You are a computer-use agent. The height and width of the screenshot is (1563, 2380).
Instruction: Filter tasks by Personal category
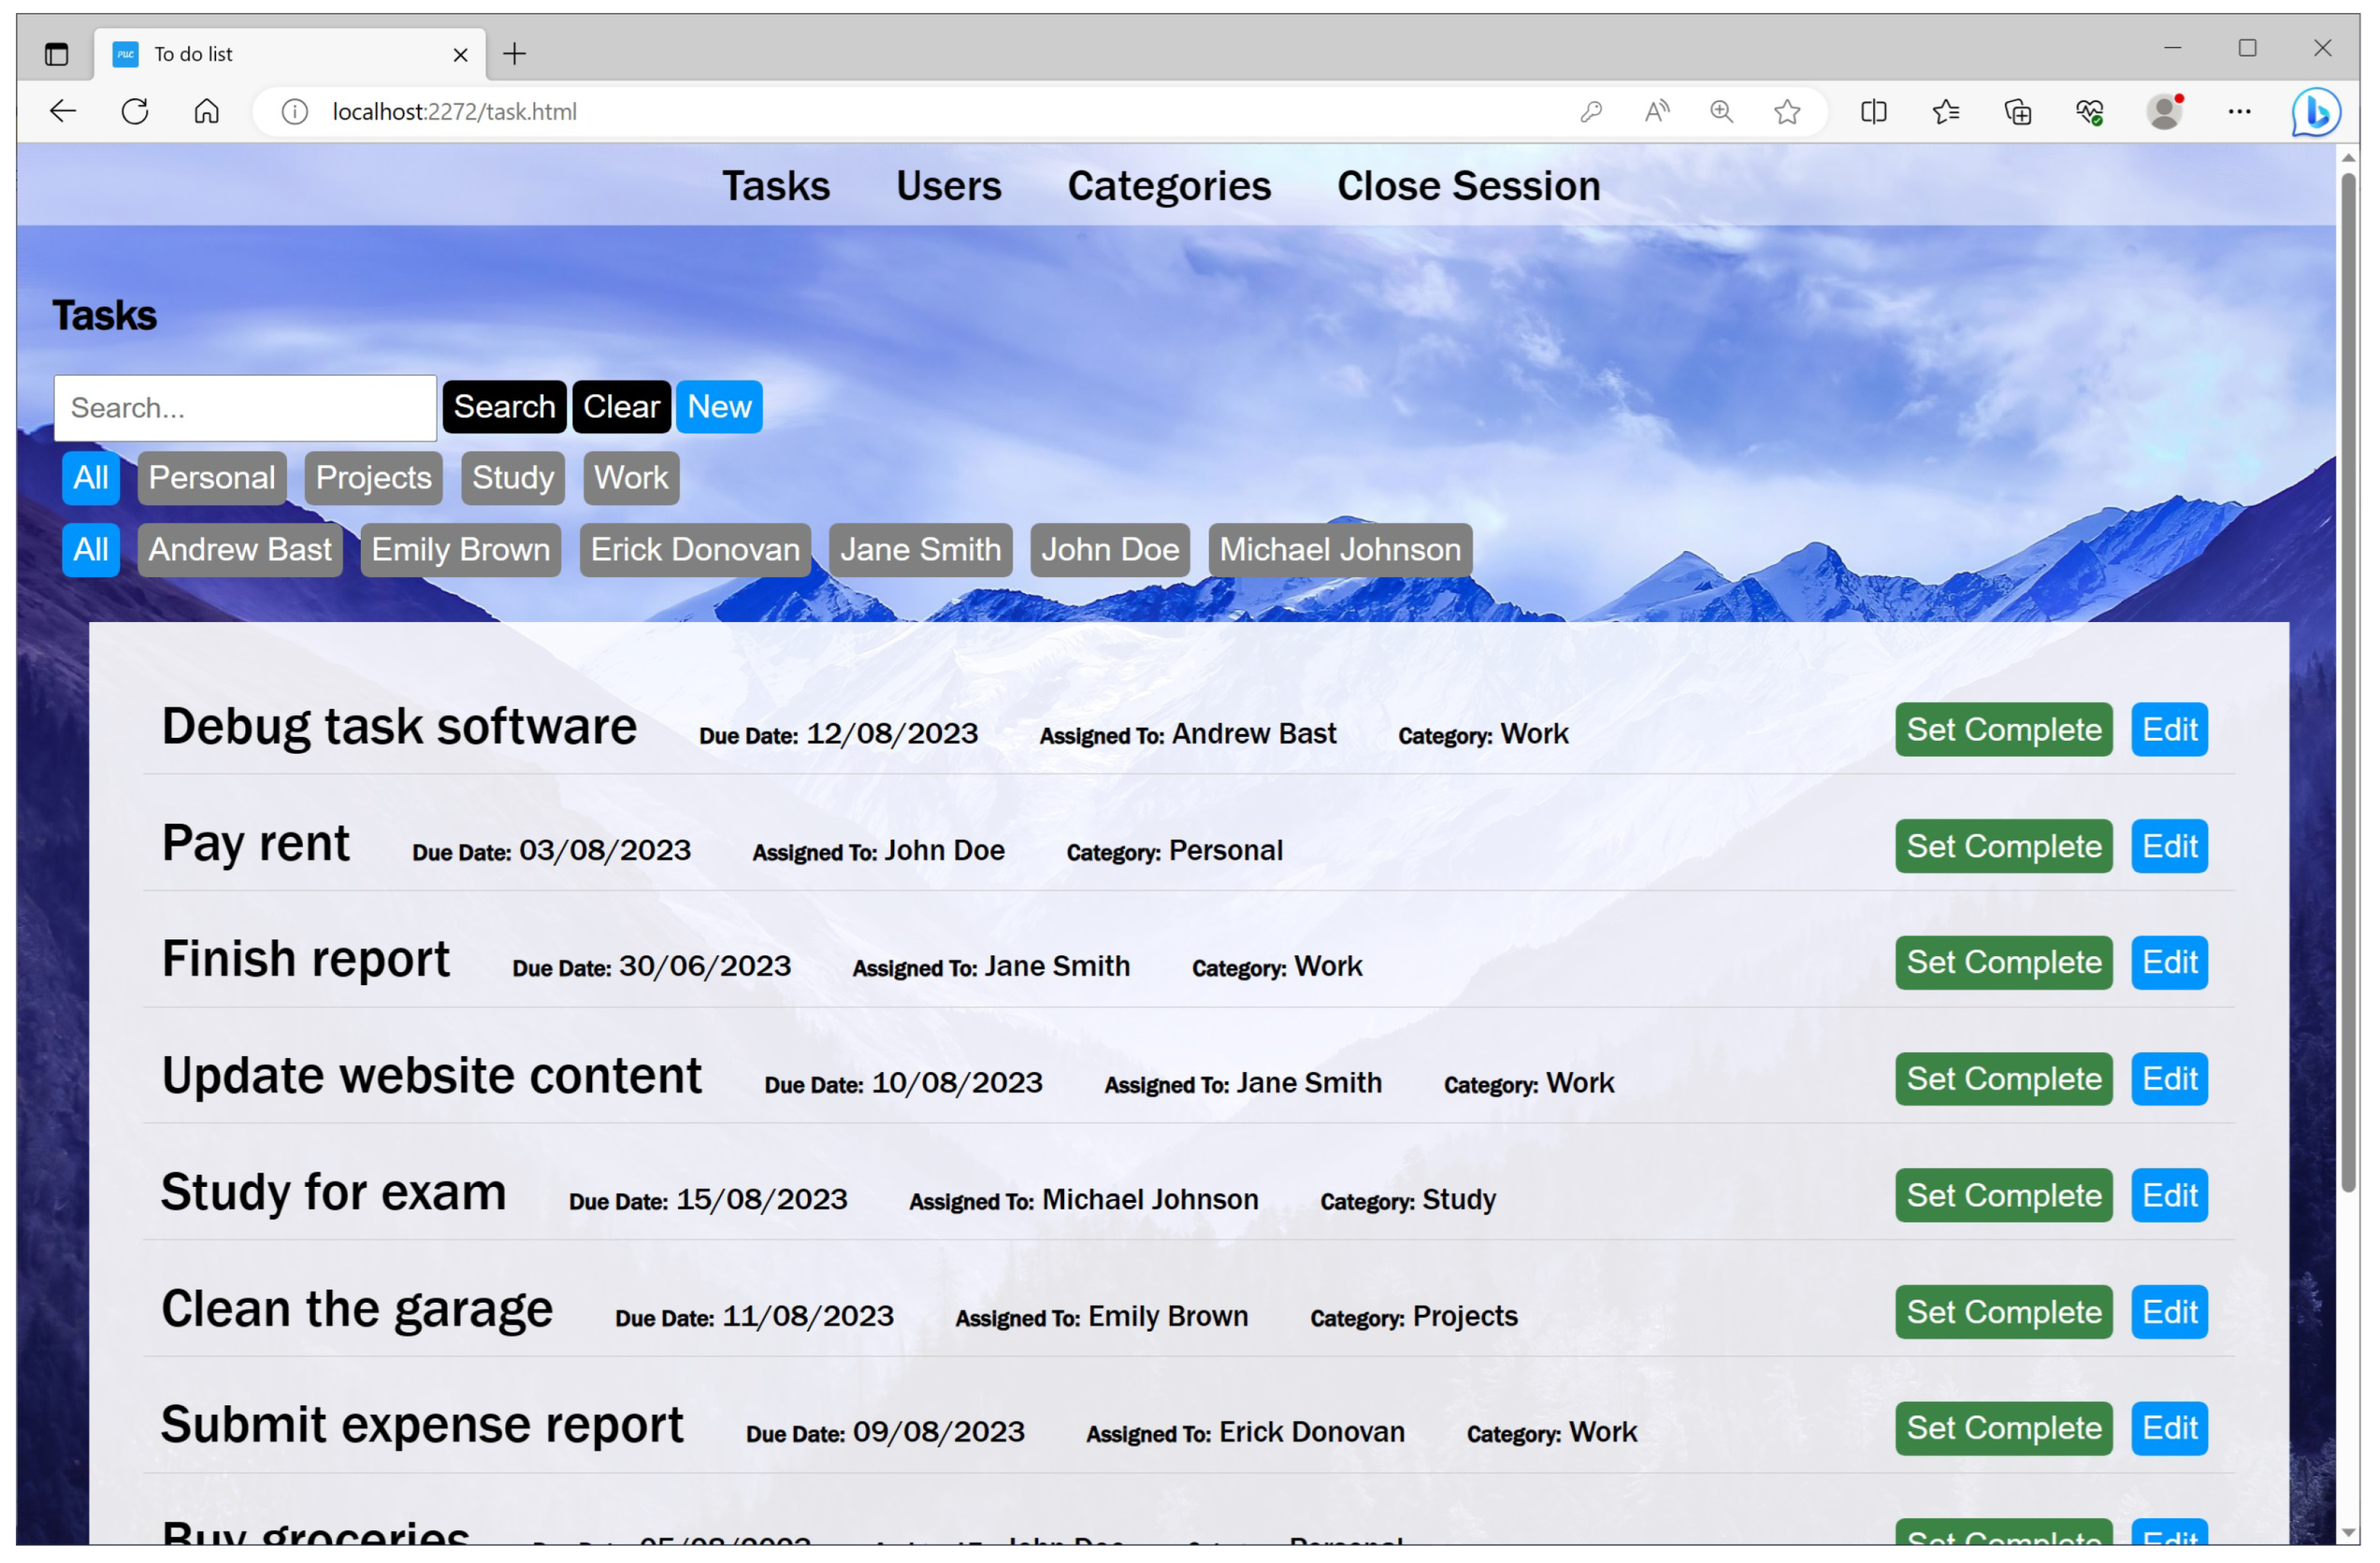pos(212,478)
